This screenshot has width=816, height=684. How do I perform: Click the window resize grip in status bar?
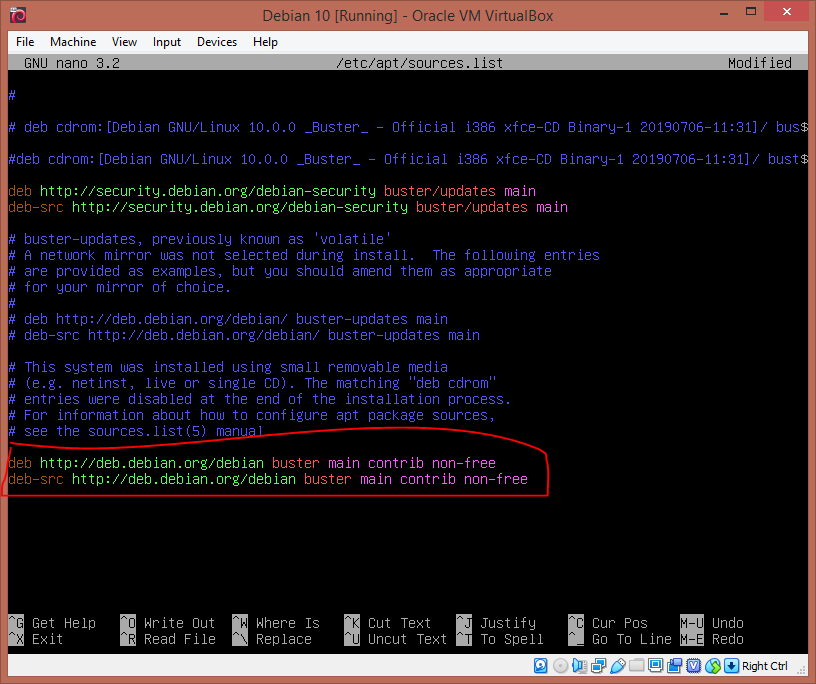[802, 669]
